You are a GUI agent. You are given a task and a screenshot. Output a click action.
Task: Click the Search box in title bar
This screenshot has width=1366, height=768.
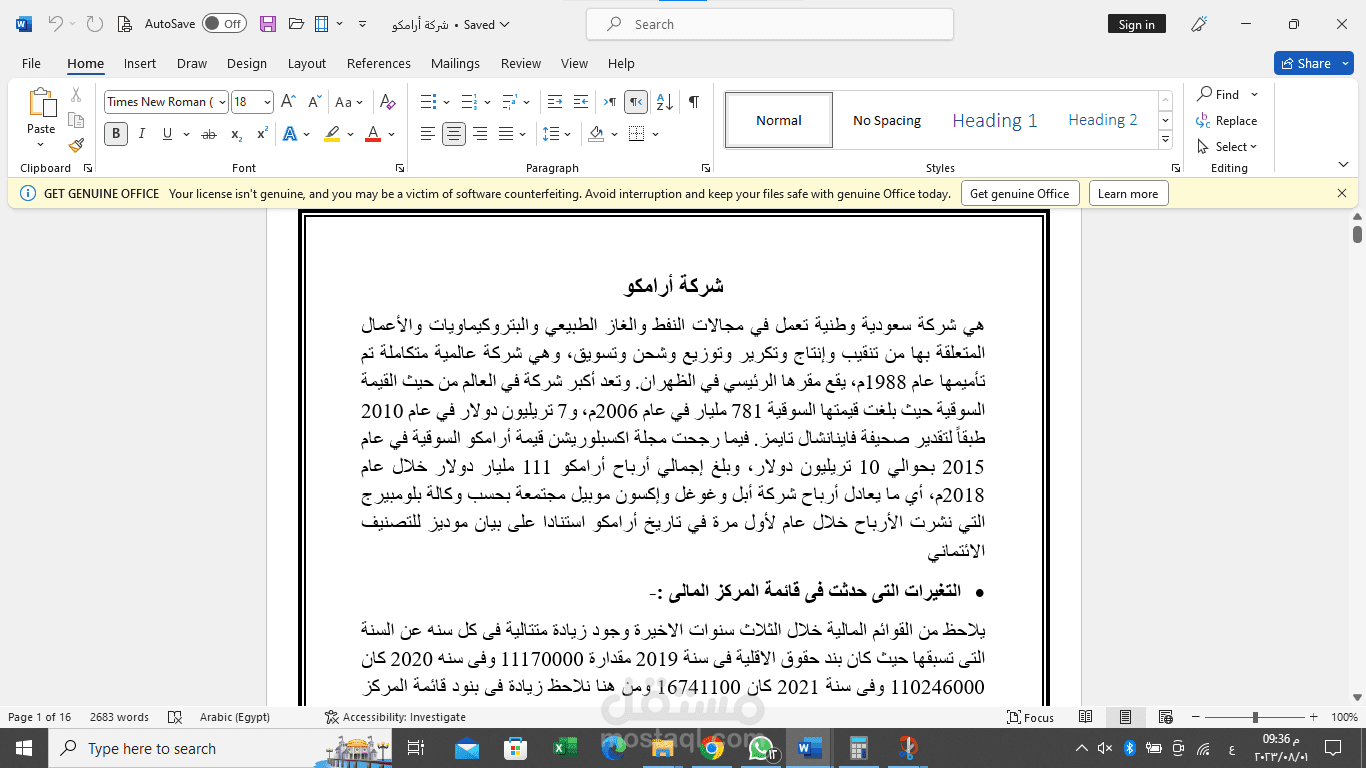tap(769, 24)
